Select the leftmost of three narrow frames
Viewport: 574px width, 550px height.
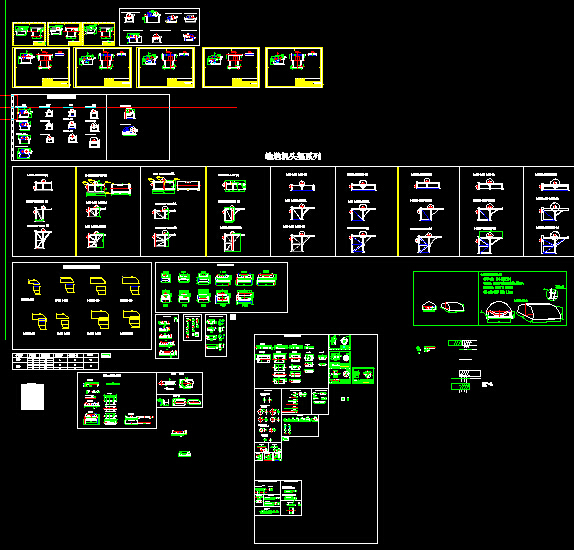coord(167,336)
